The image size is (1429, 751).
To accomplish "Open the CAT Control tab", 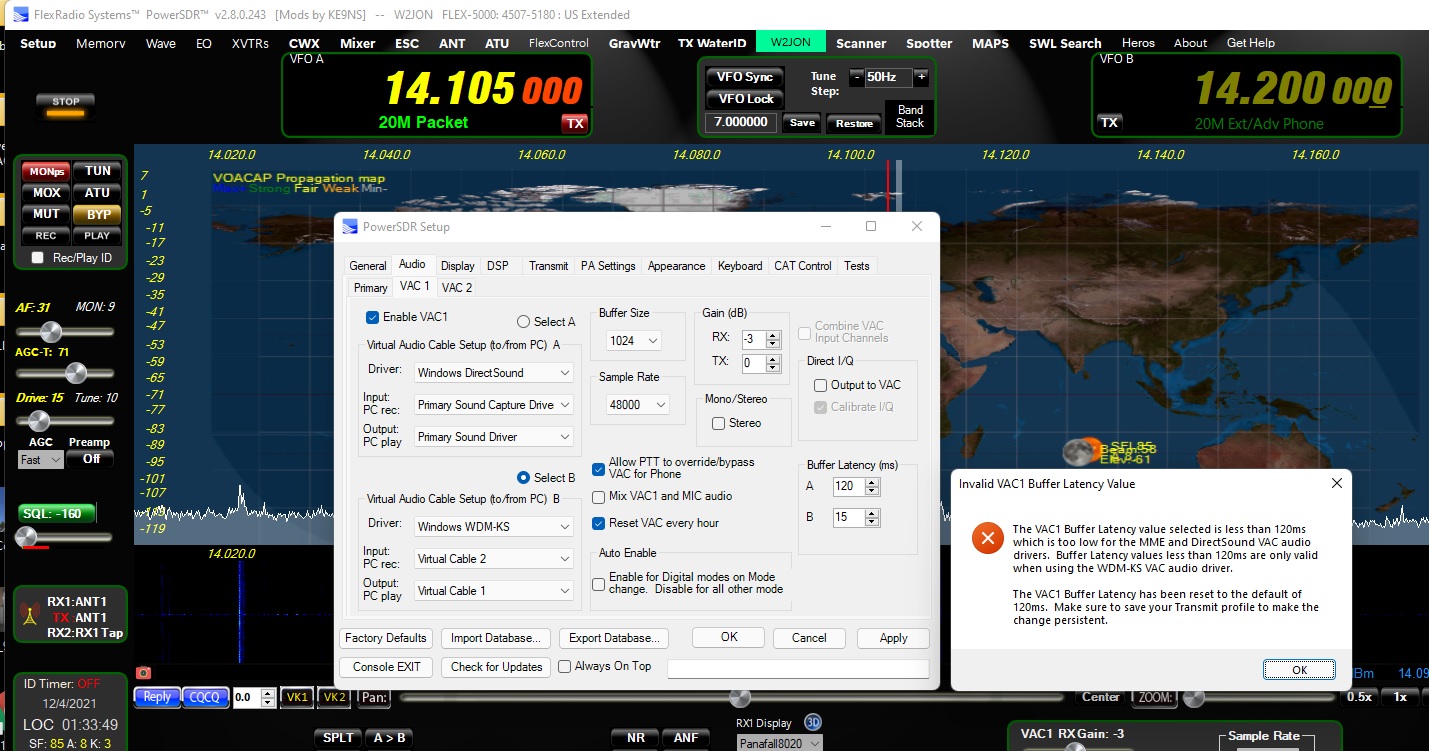I will coord(803,266).
